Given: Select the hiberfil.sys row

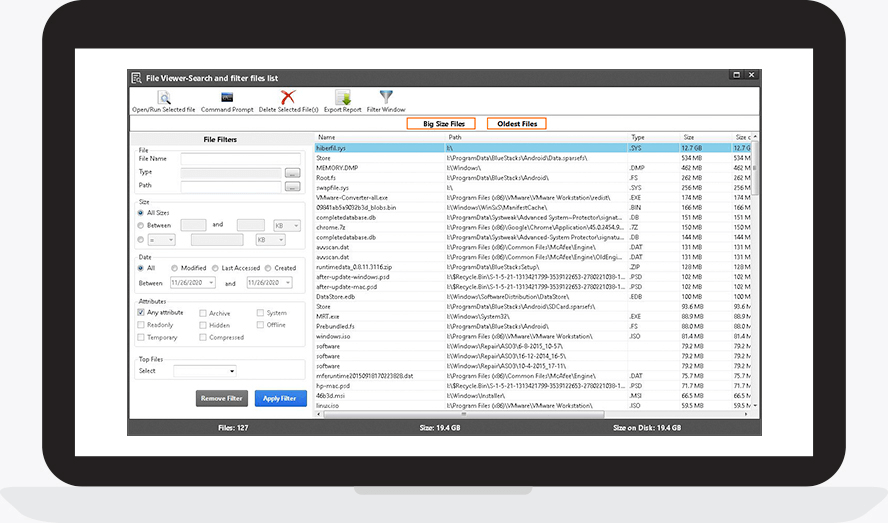Looking at the screenshot, I should [x=532, y=148].
